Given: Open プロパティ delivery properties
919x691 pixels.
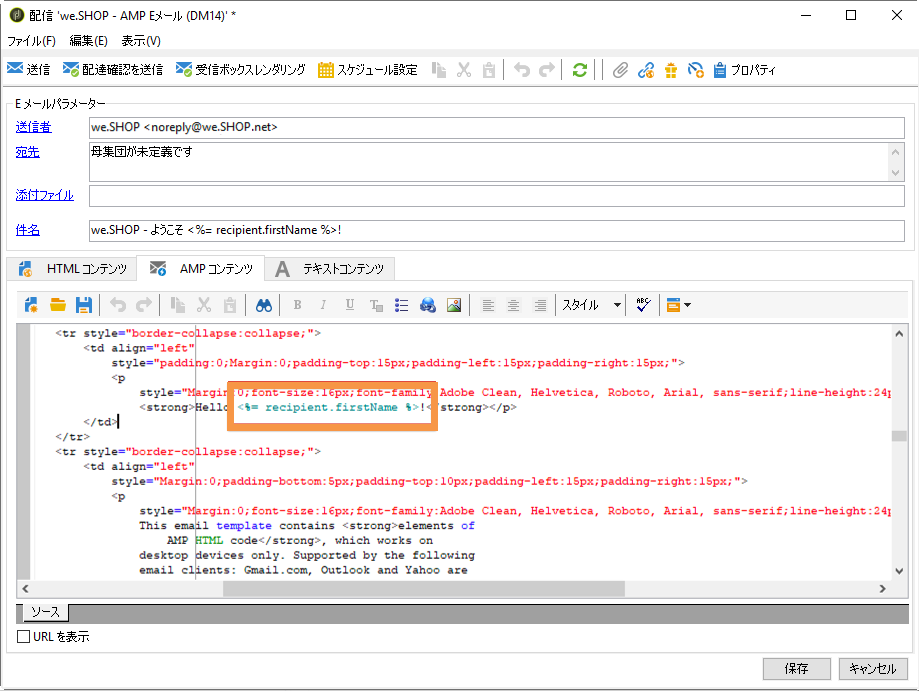Looking at the screenshot, I should [744, 70].
